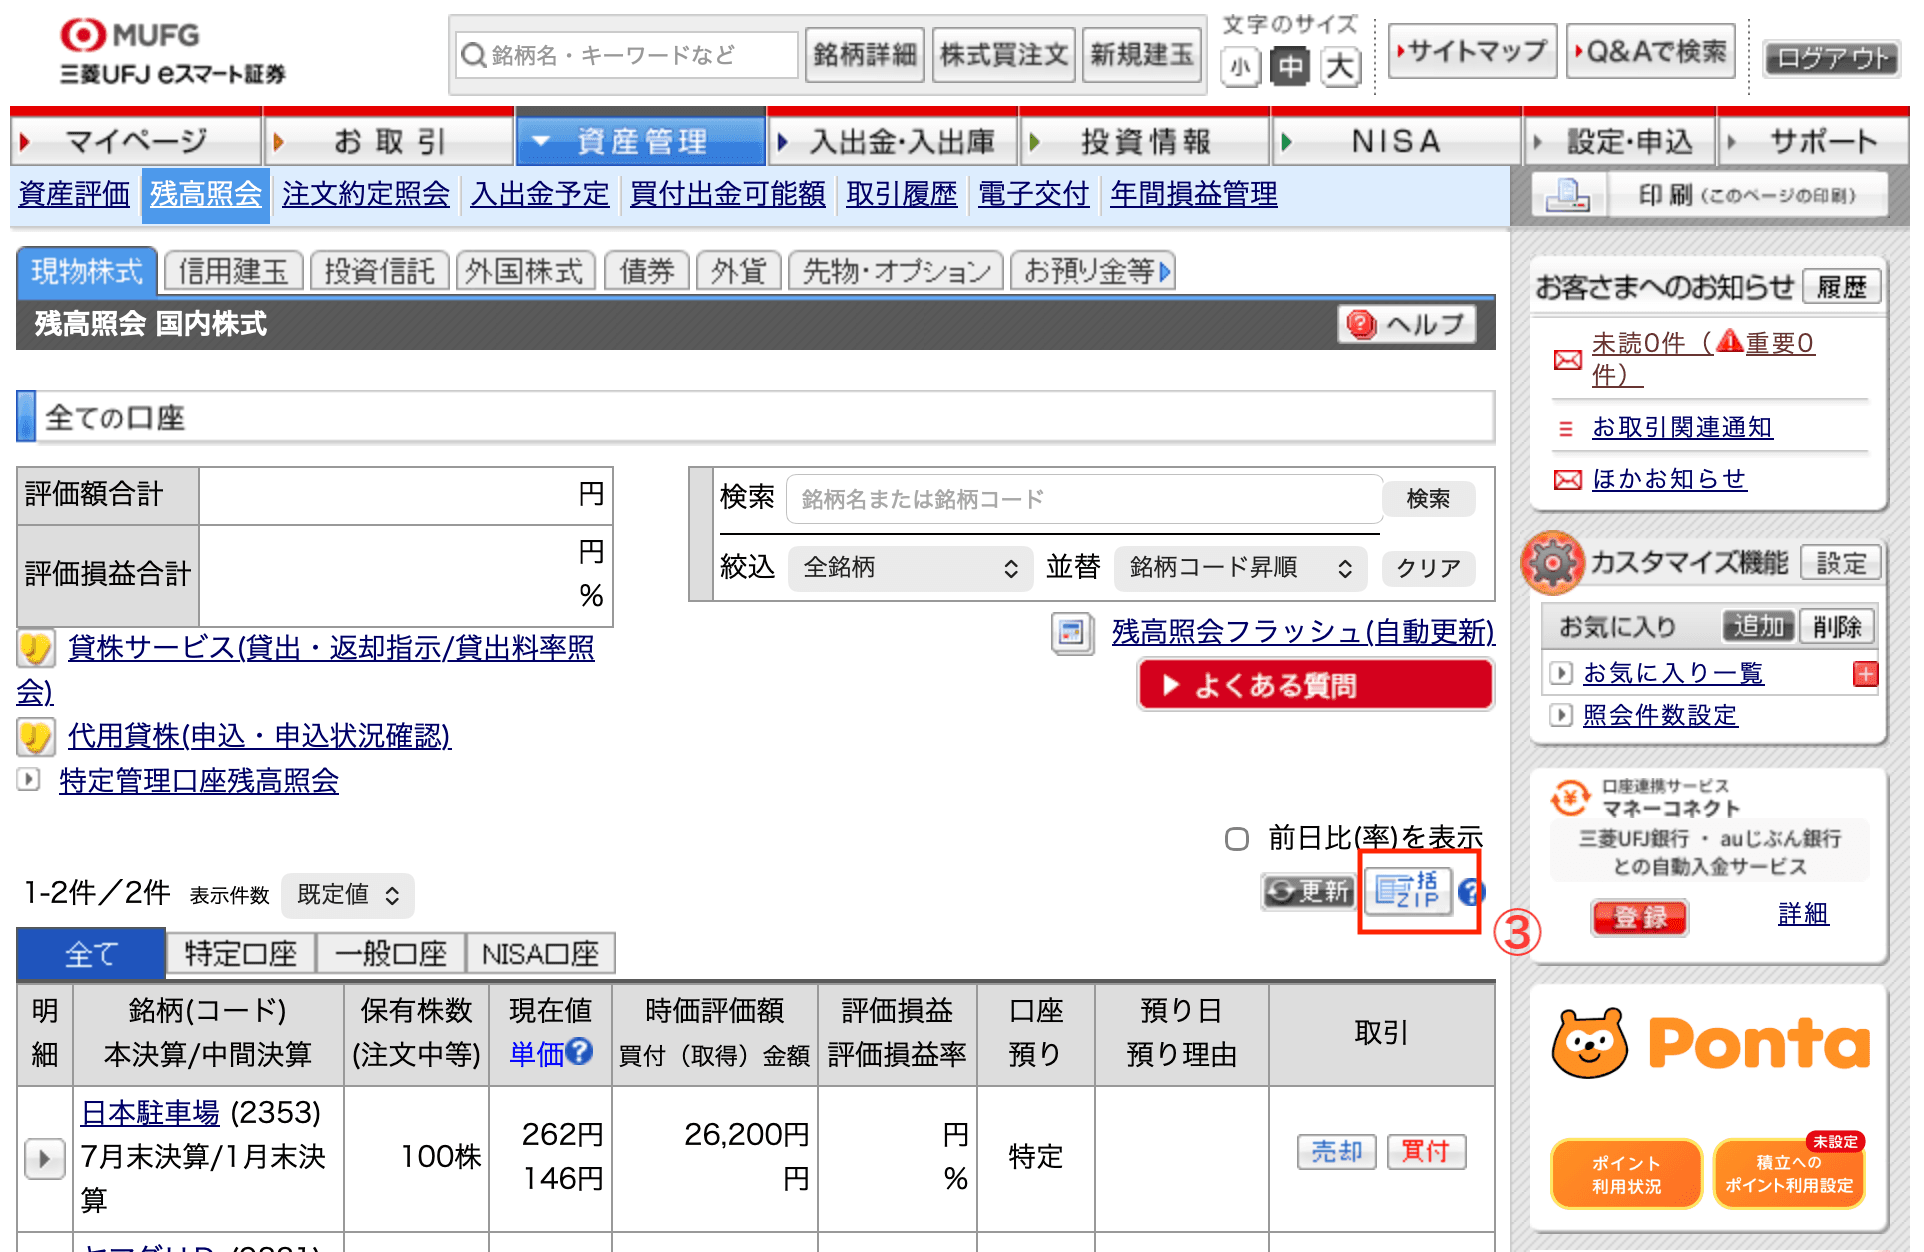Click the customize gear icon
1924x1252 pixels.
[1552, 563]
